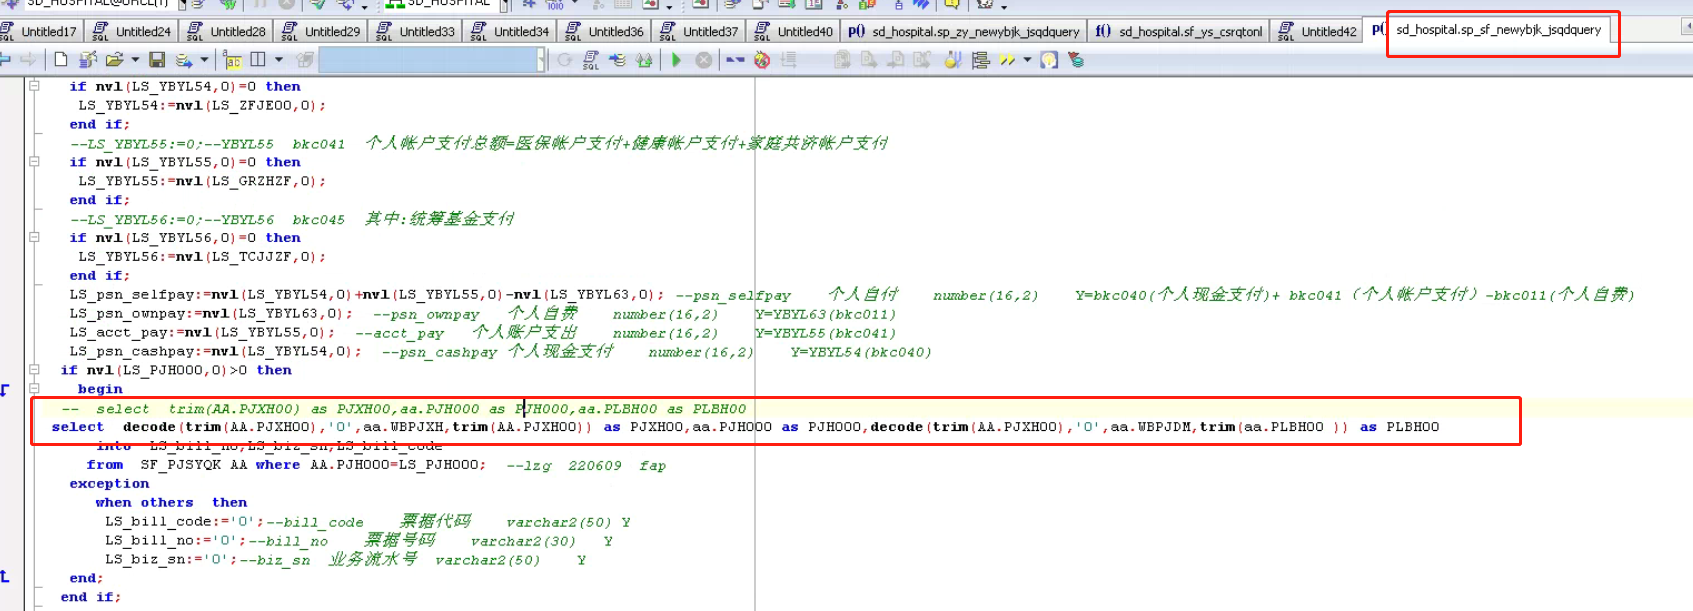
Task: Click the navigate forward arrow icon
Action: pos(28,60)
